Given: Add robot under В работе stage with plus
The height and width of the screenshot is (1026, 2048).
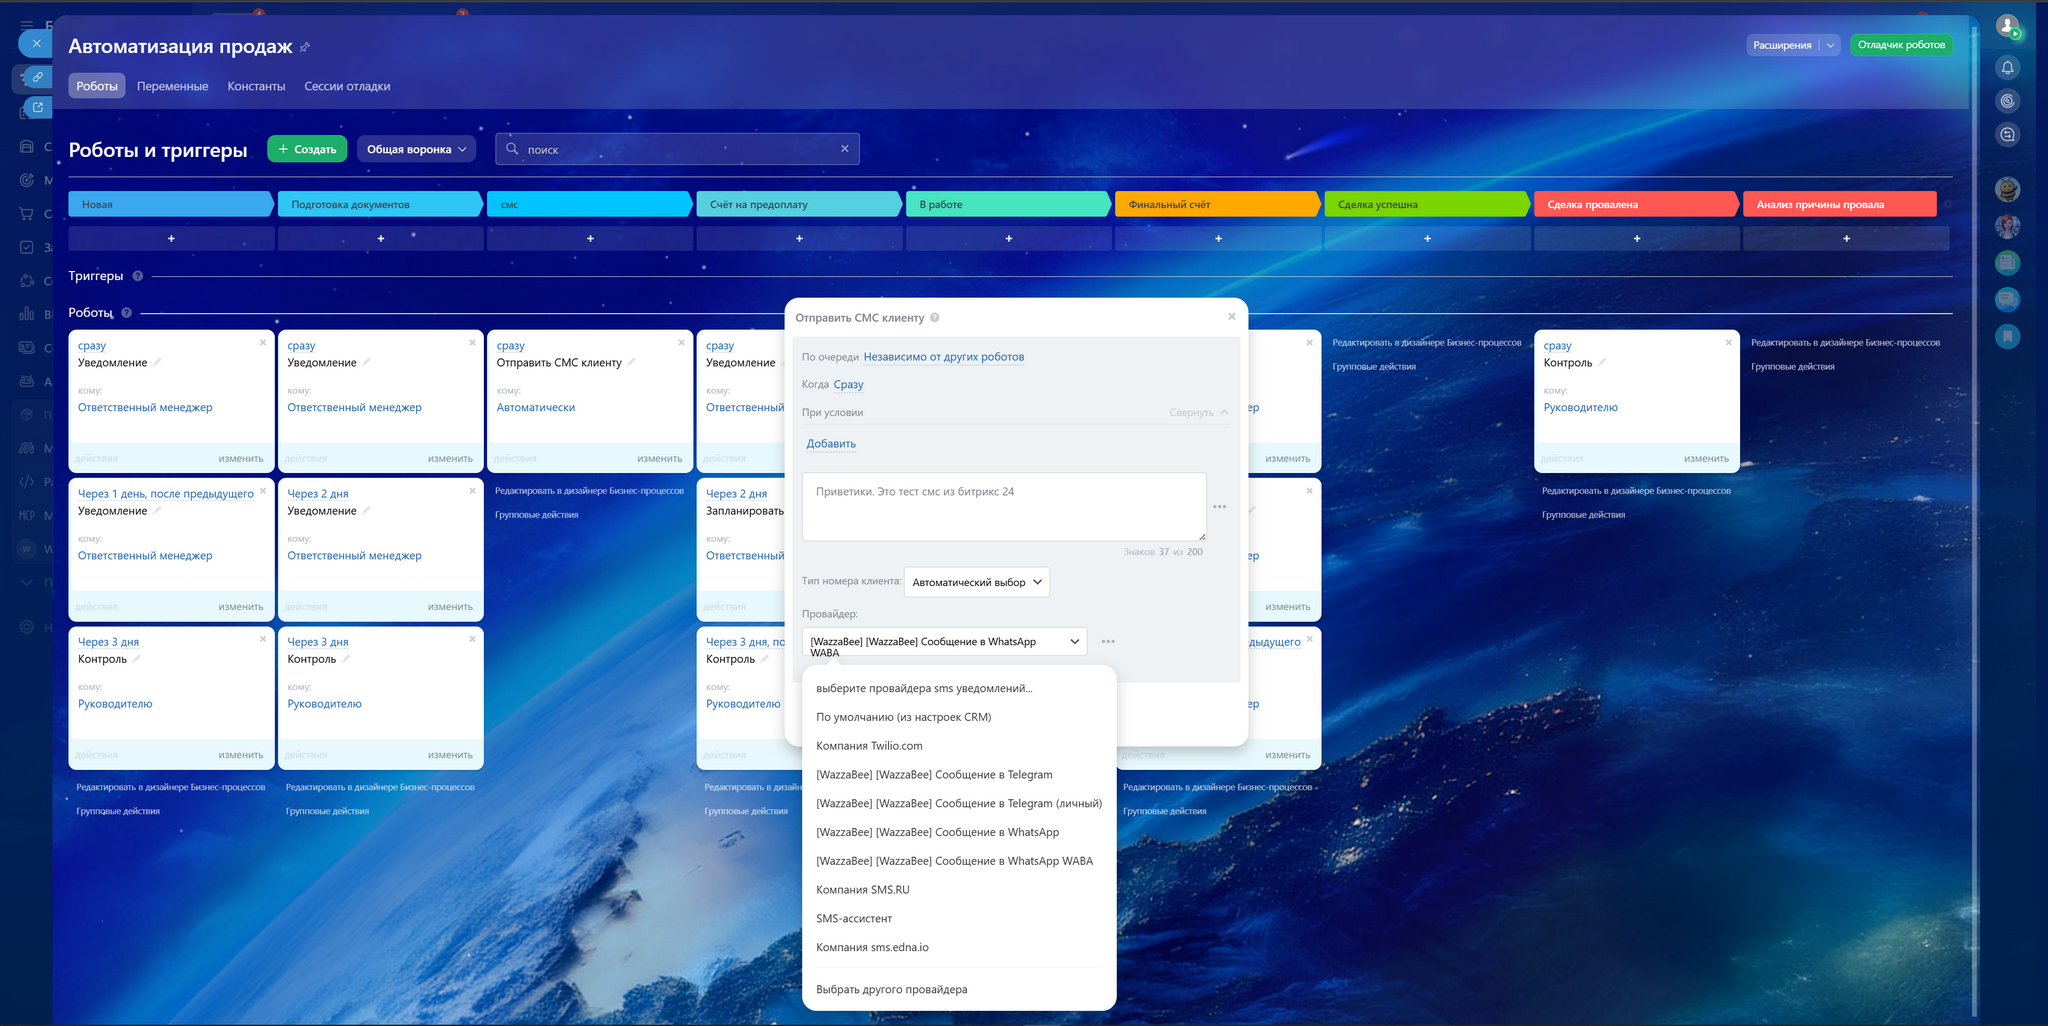Looking at the screenshot, I should click(x=1008, y=239).
